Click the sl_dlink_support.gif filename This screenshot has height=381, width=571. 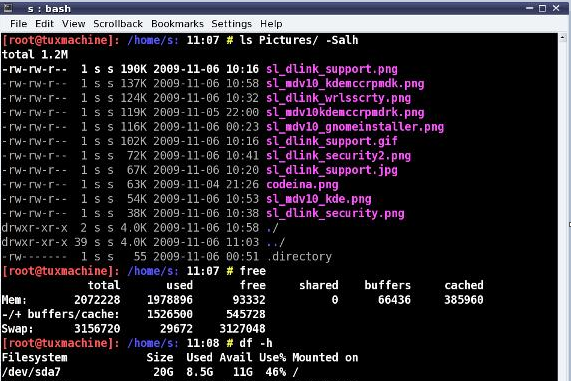pyautogui.click(x=332, y=141)
